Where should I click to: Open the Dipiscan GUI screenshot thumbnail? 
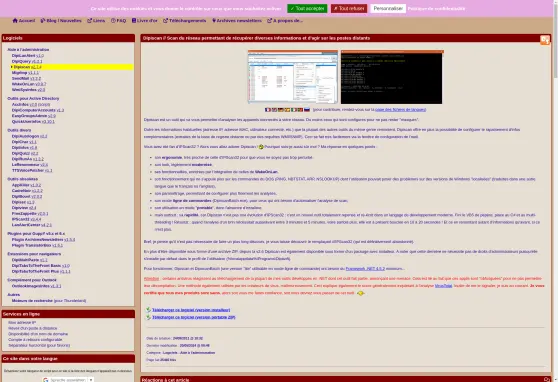[293, 77]
